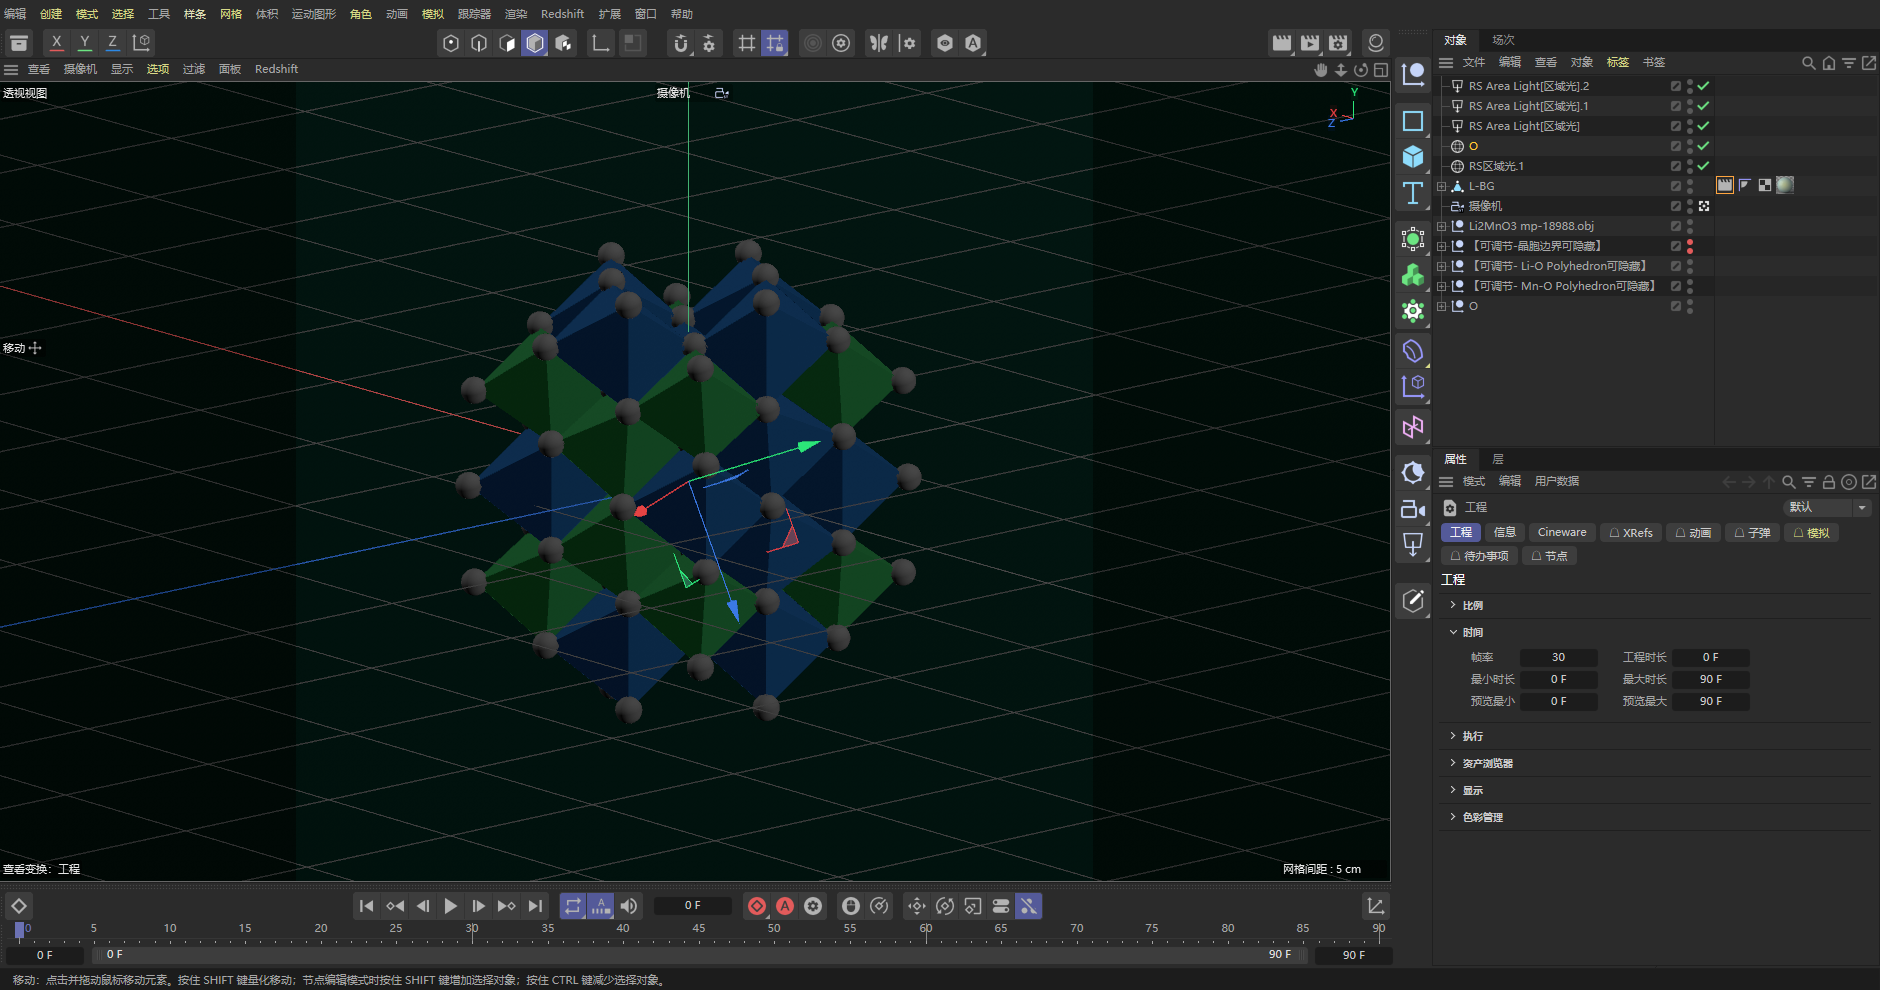The image size is (1880, 990).
Task: Expand the L-BG object tree
Action: tap(1441, 186)
